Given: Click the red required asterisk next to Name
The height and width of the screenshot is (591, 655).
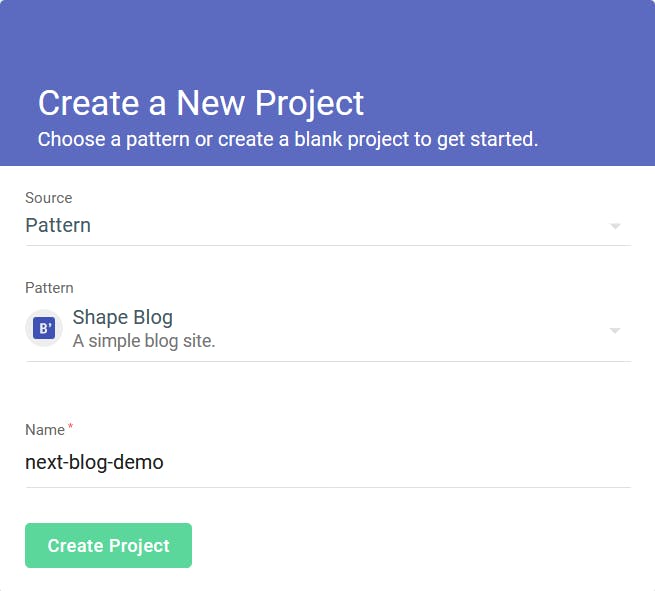Looking at the screenshot, I should (70, 426).
